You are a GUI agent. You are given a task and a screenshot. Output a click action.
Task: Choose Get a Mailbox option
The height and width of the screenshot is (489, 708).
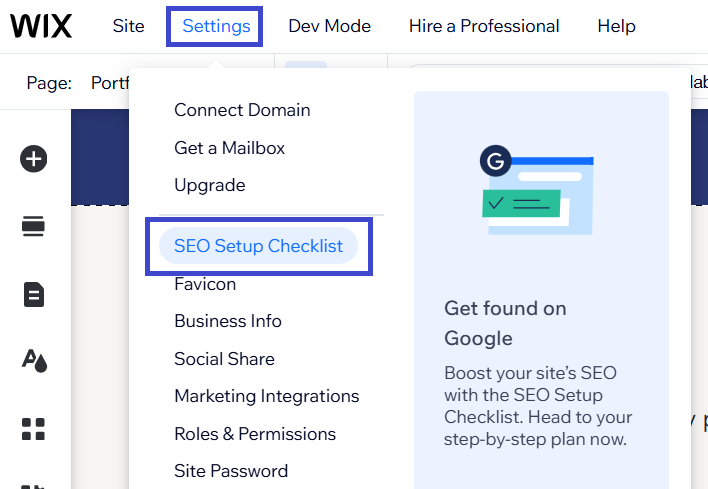pyautogui.click(x=229, y=148)
